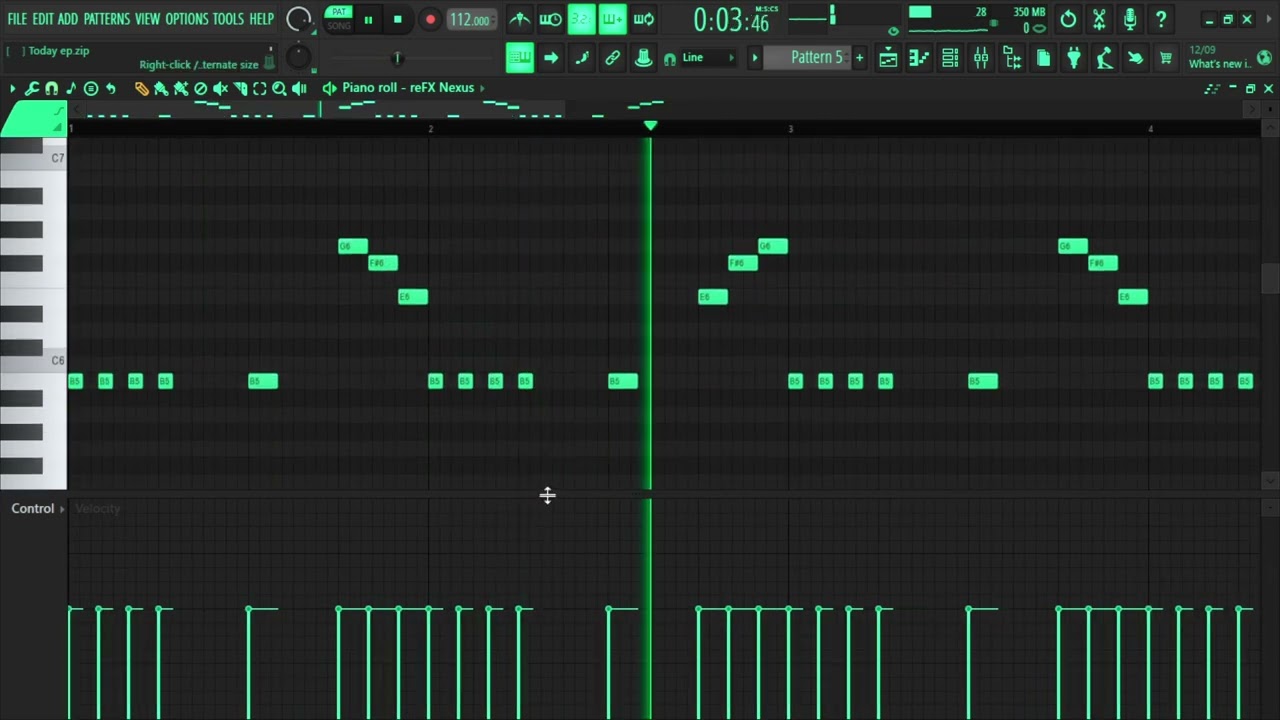Open the piano roll tools wrench menu
The image size is (1280, 720).
pos(31,88)
